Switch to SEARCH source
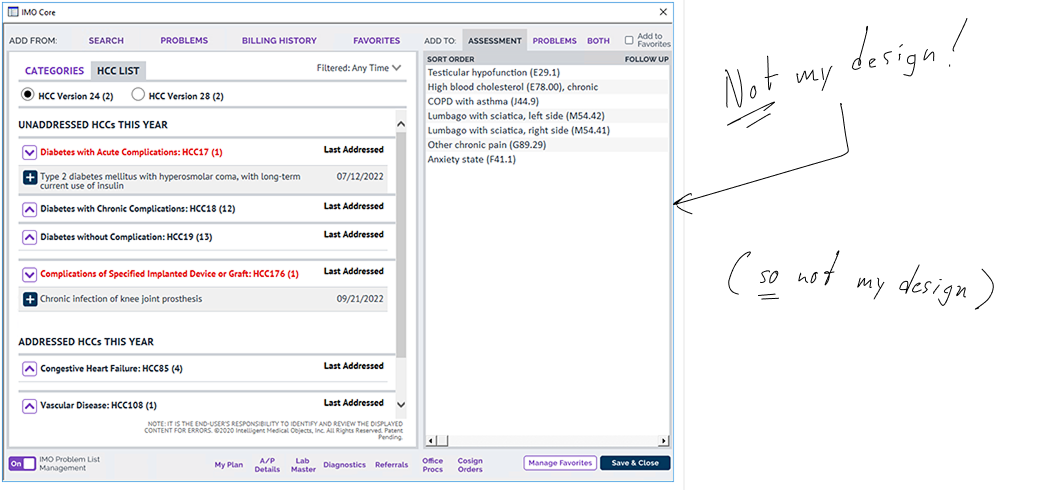1042x490 pixels. point(106,41)
